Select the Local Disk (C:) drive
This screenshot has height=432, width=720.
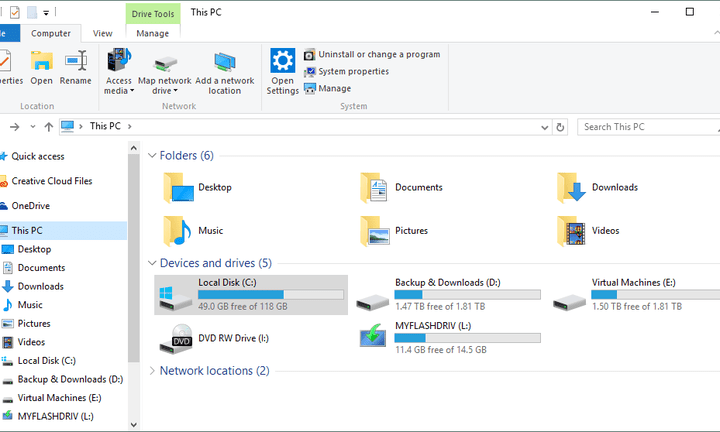(x=251, y=295)
